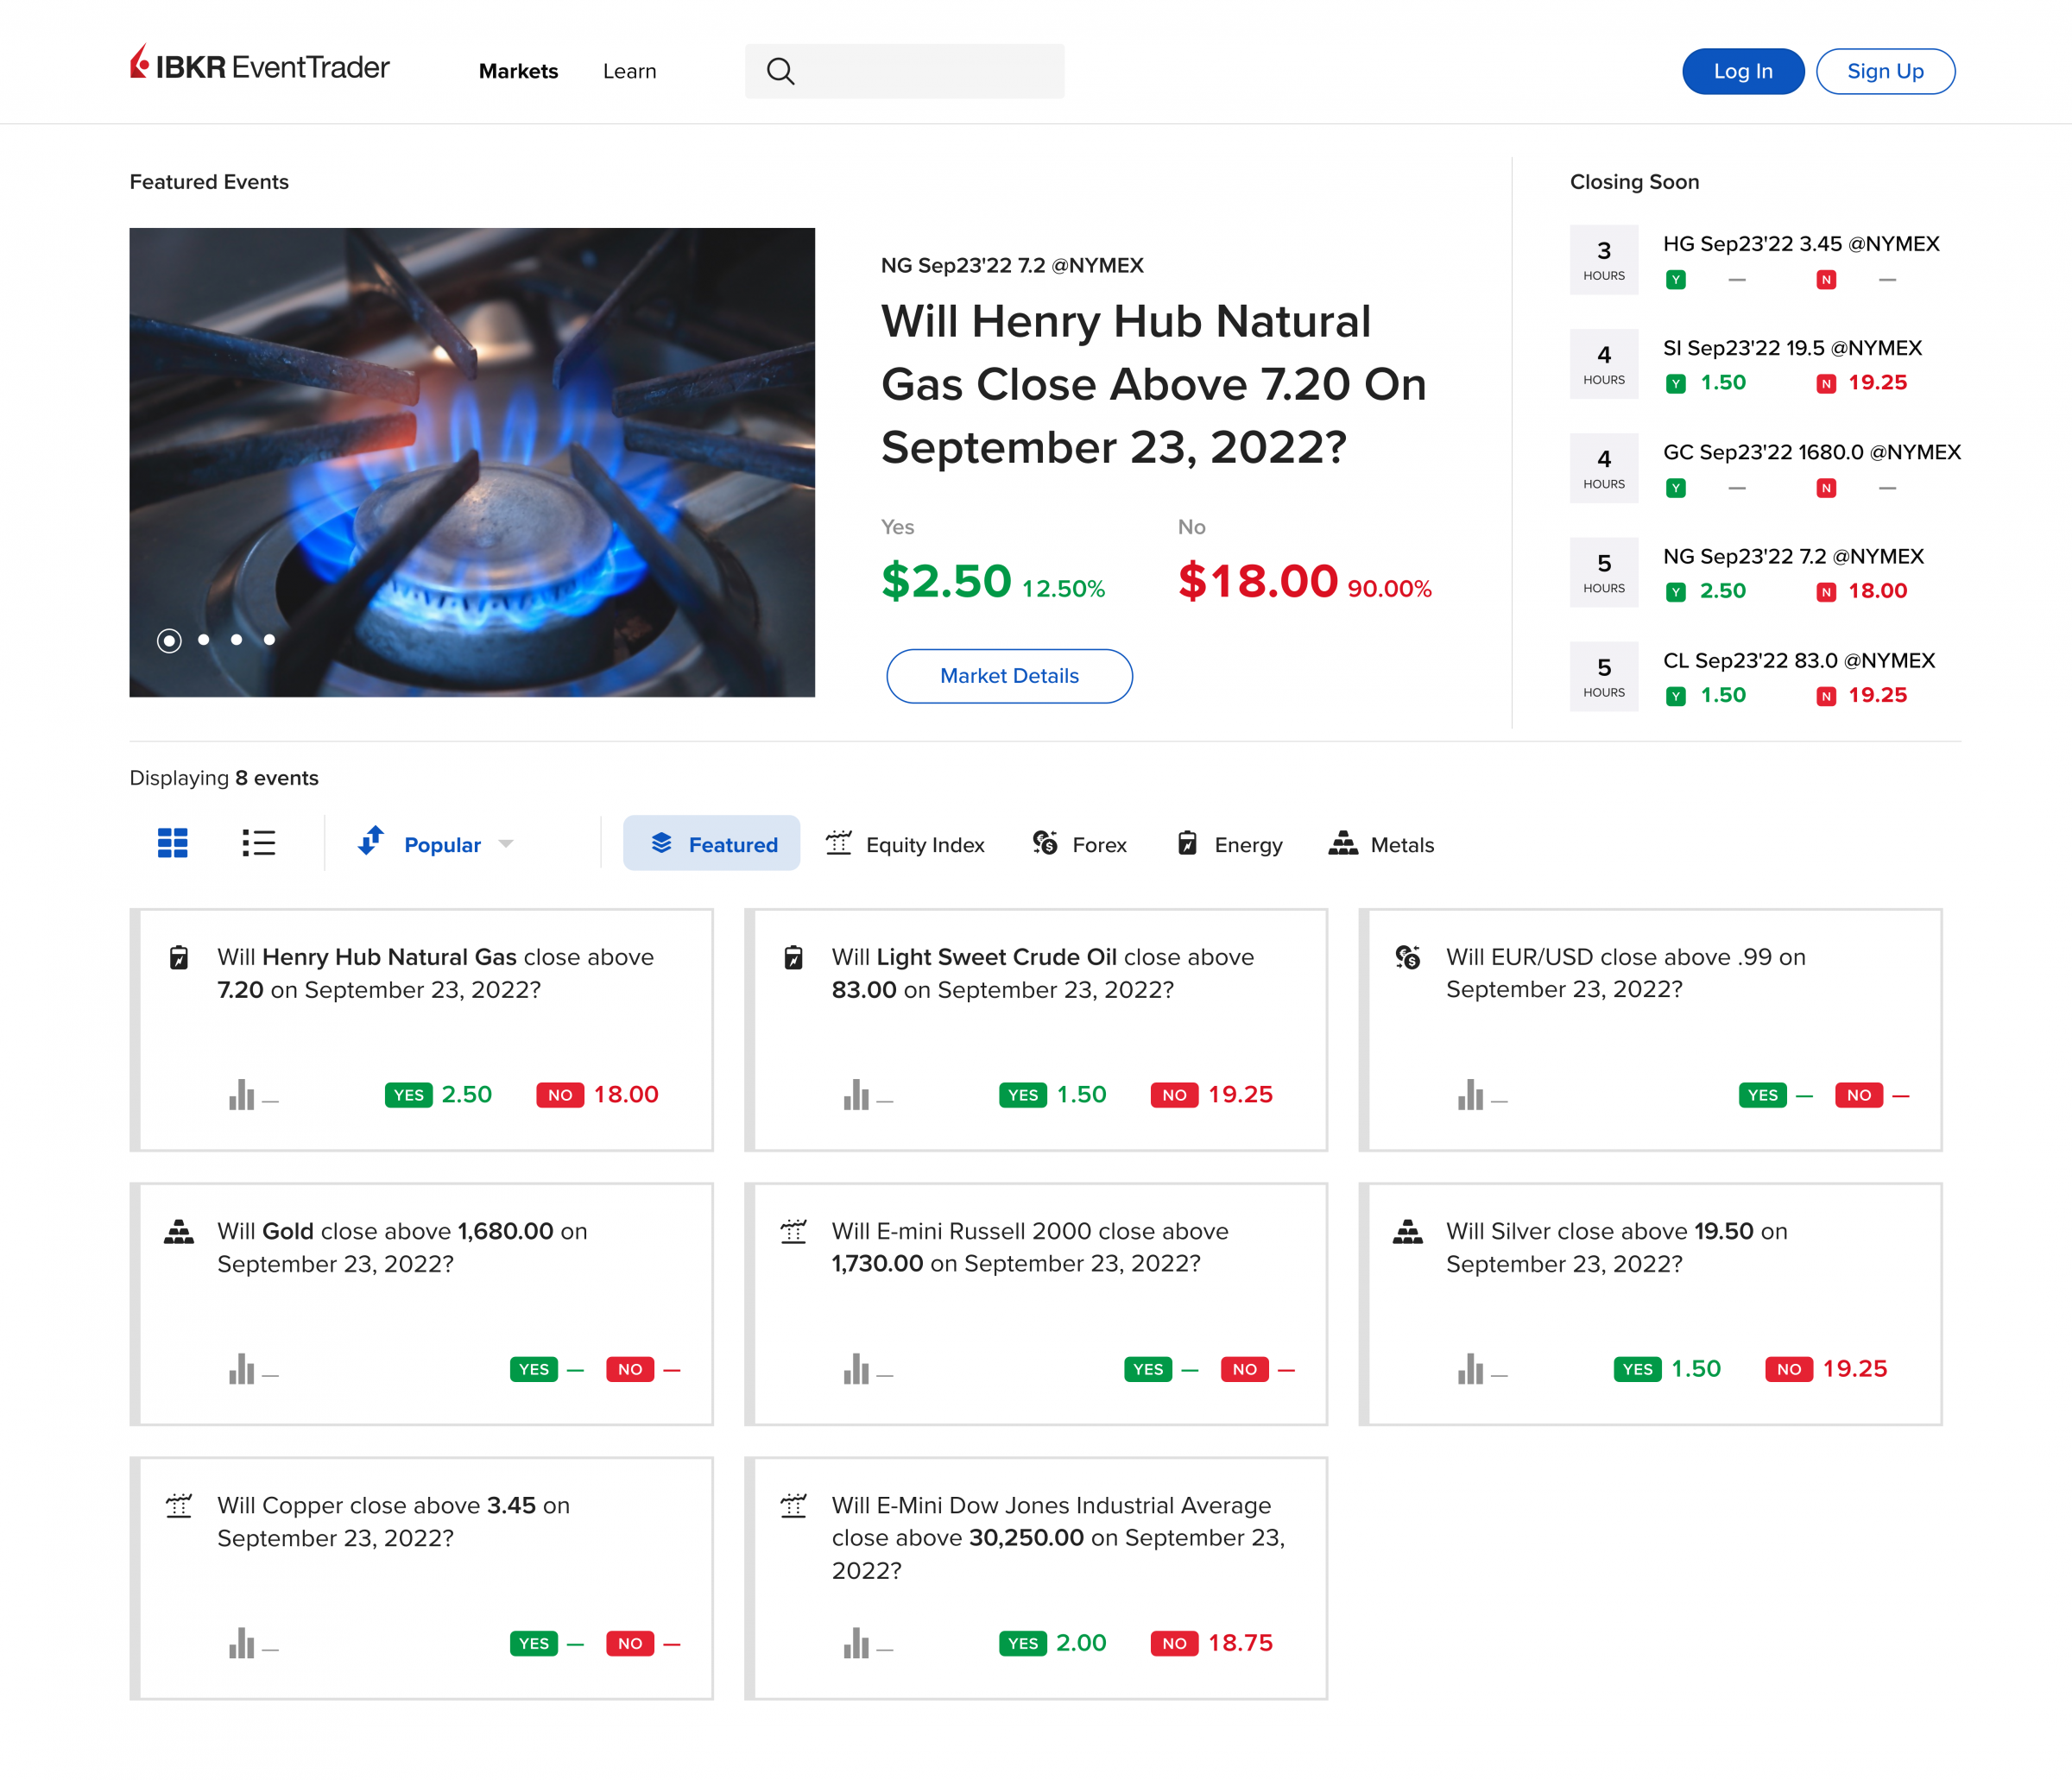The image size is (2072, 1780).
Task: Click volume chart icon on Russell 2000 card
Action: coord(856,1368)
